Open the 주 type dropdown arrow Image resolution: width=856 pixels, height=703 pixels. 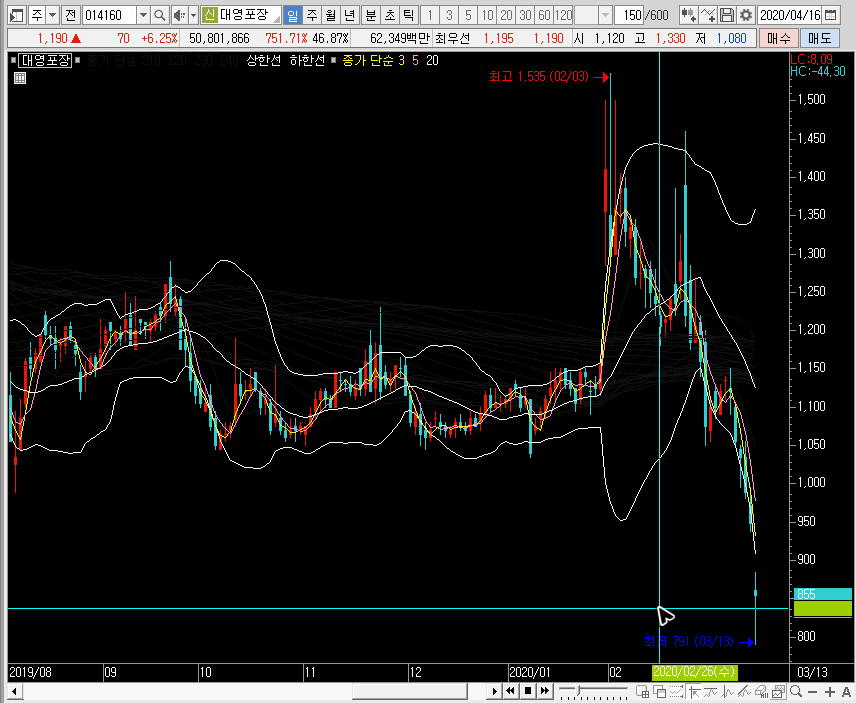(x=53, y=15)
